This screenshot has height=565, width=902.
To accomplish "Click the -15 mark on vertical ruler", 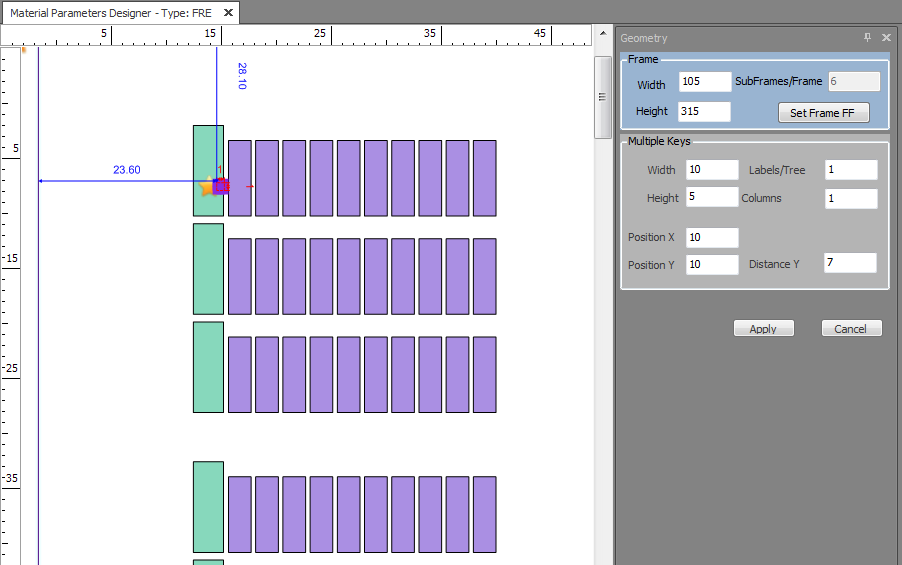I will click(x=11, y=258).
